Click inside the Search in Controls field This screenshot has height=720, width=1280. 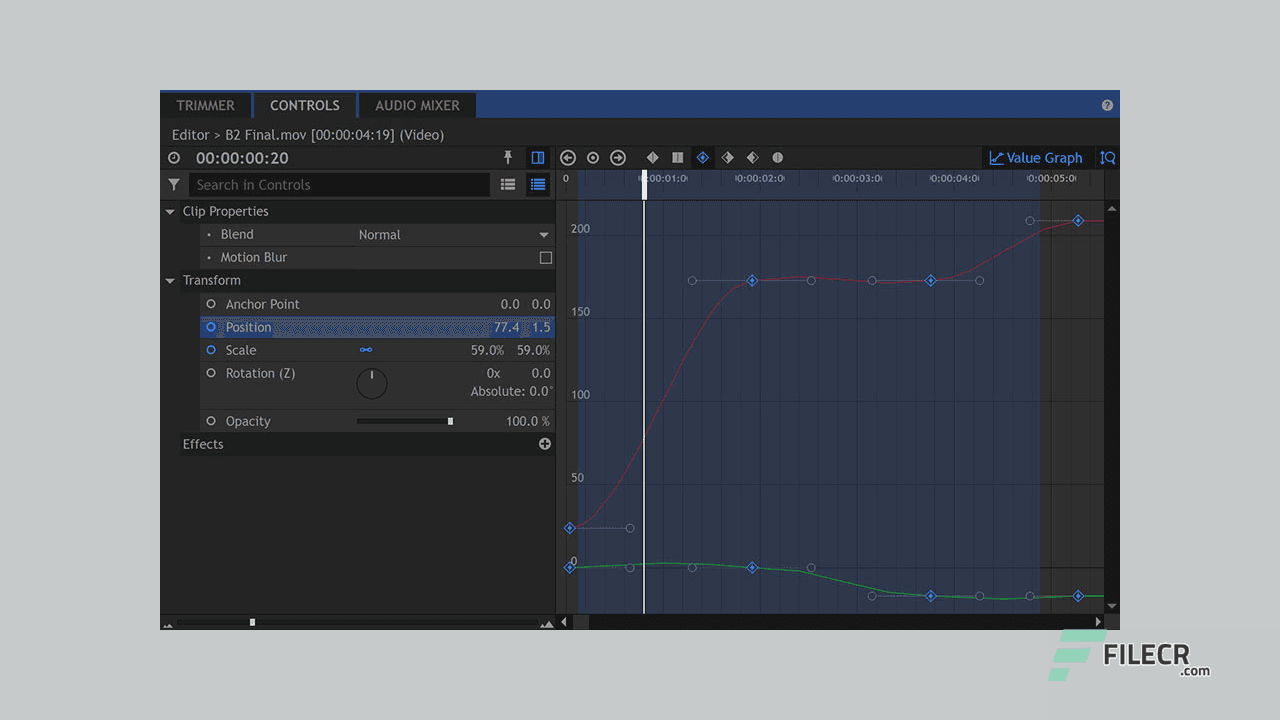tap(340, 184)
